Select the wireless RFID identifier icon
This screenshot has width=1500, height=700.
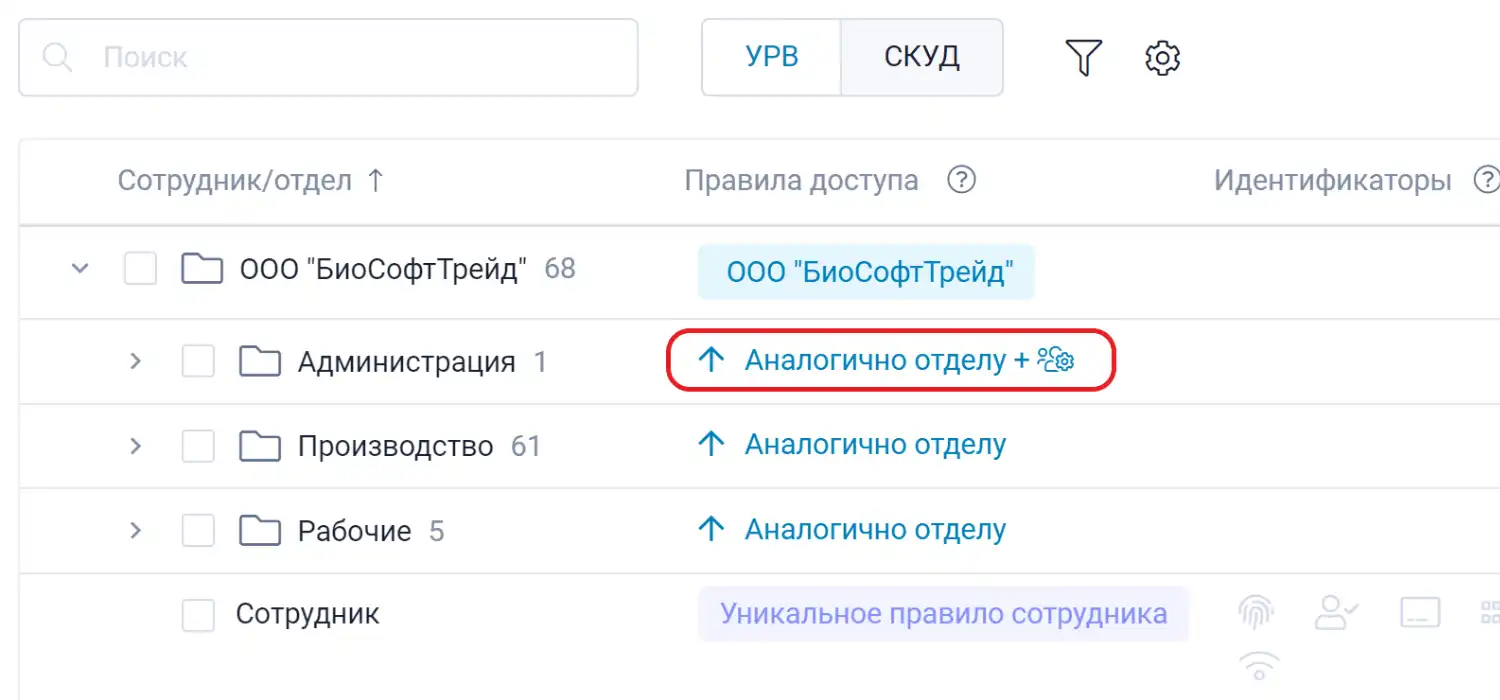(x=1259, y=664)
